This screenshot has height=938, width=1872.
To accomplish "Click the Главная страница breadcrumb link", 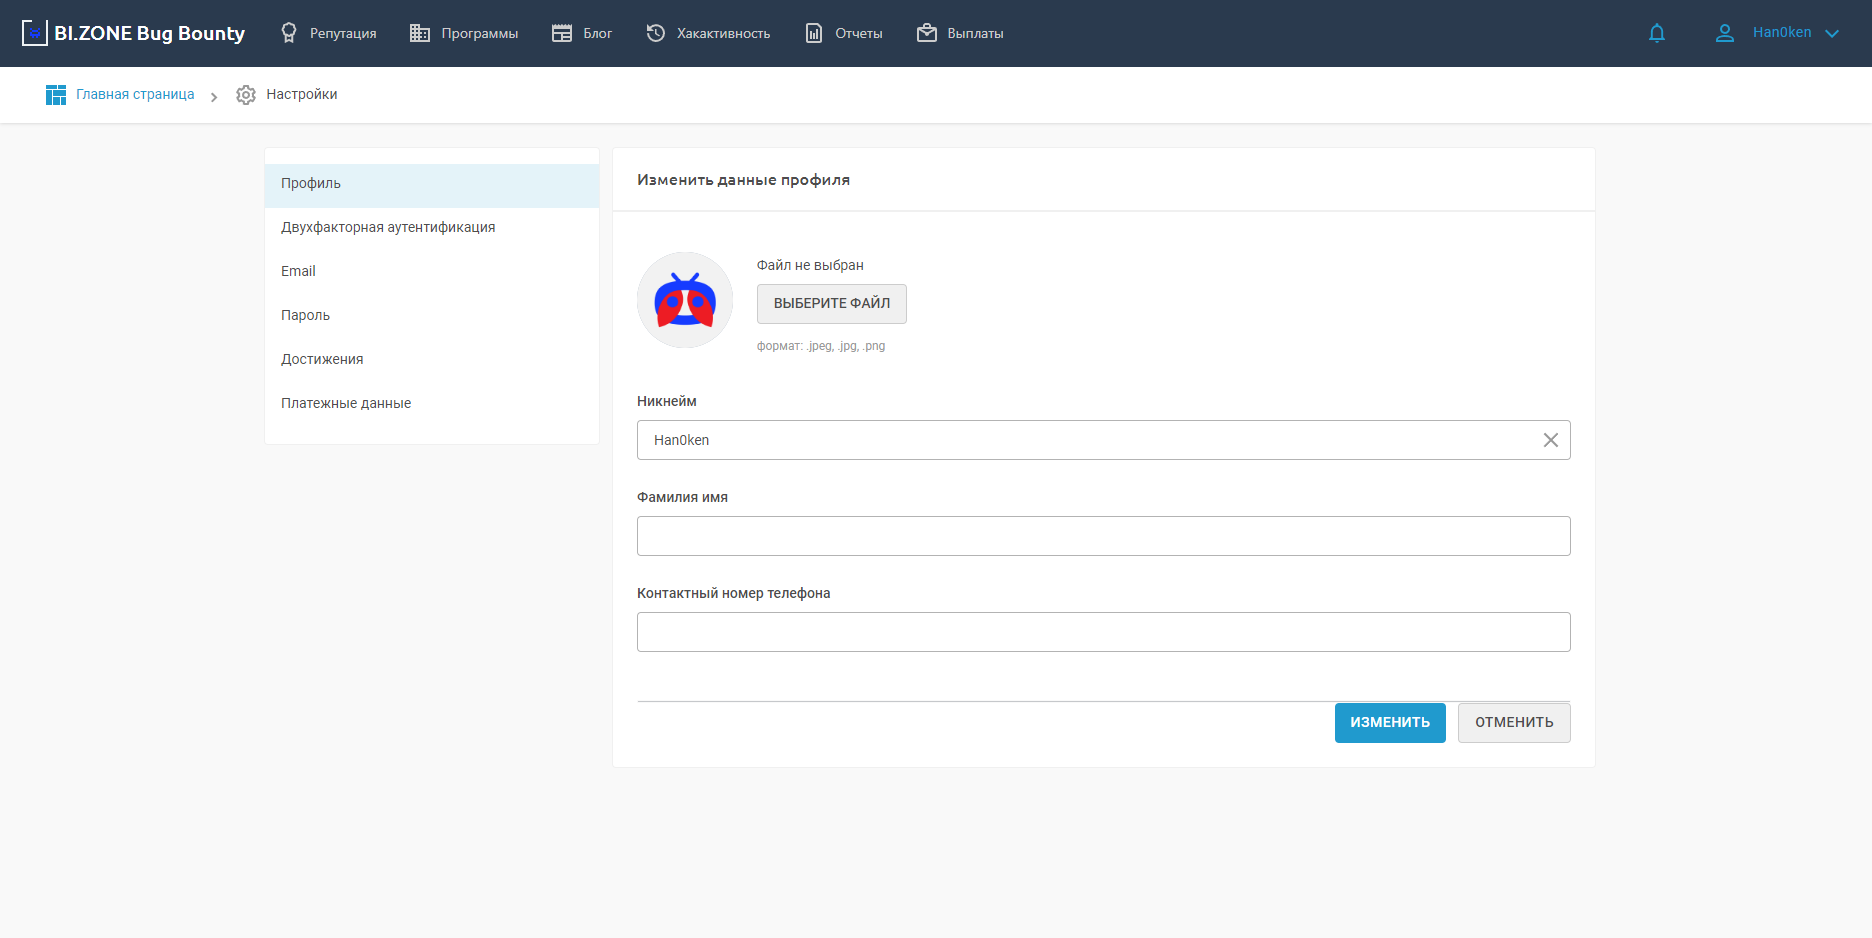I will click(135, 95).
